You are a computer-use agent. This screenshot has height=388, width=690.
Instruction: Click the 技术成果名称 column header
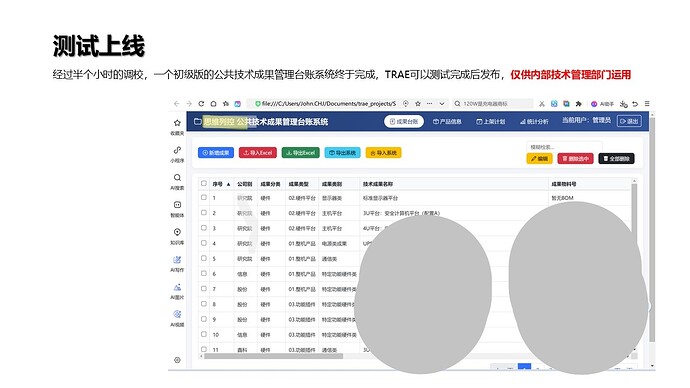point(378,184)
